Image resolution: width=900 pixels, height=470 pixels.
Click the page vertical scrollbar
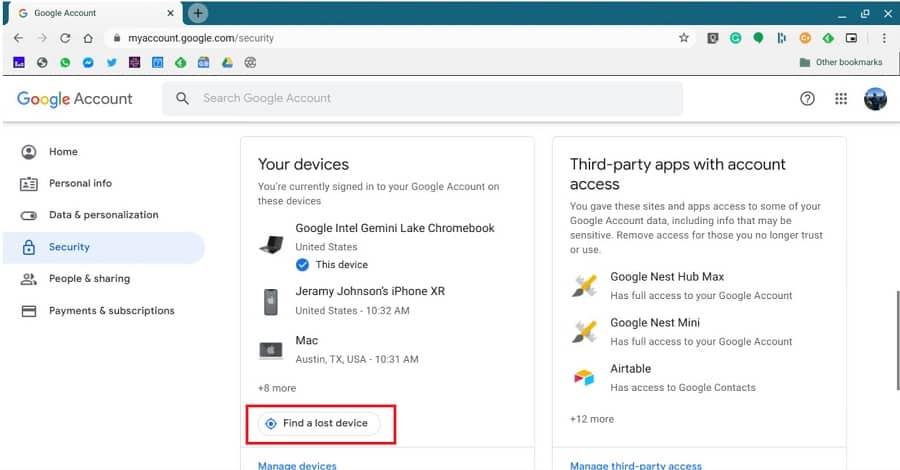(897, 341)
